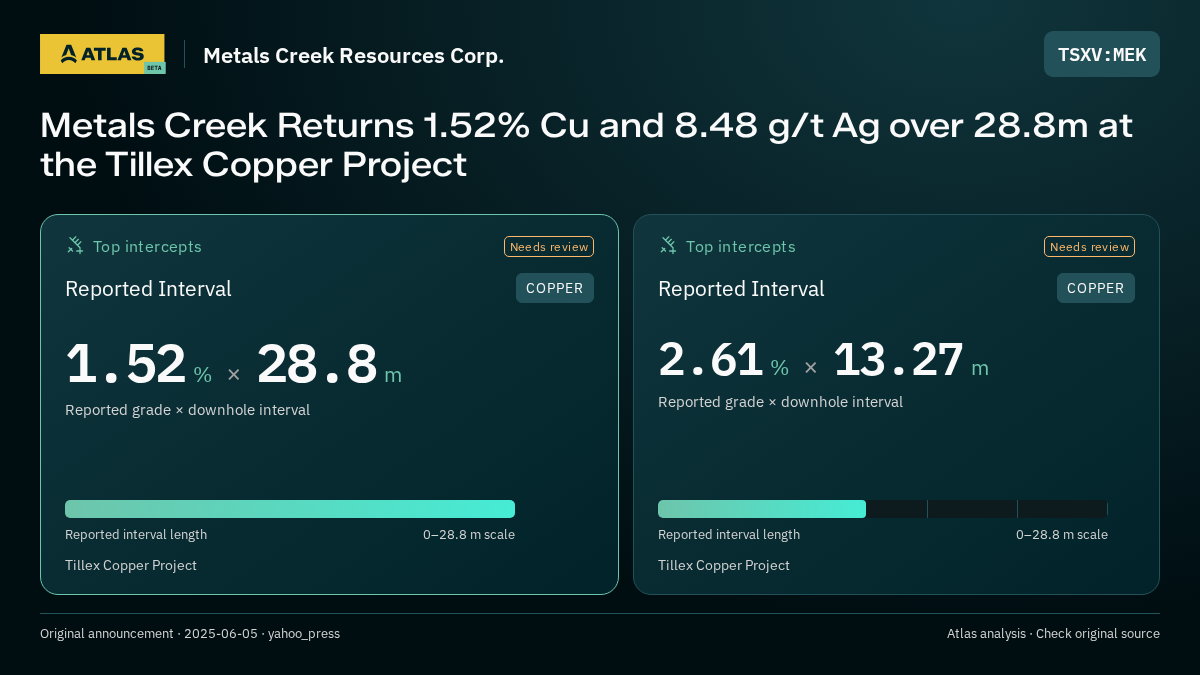The image size is (1200, 675).
Task: Click the COPPER tag on the 13.27 m card
Action: pos(1096,288)
